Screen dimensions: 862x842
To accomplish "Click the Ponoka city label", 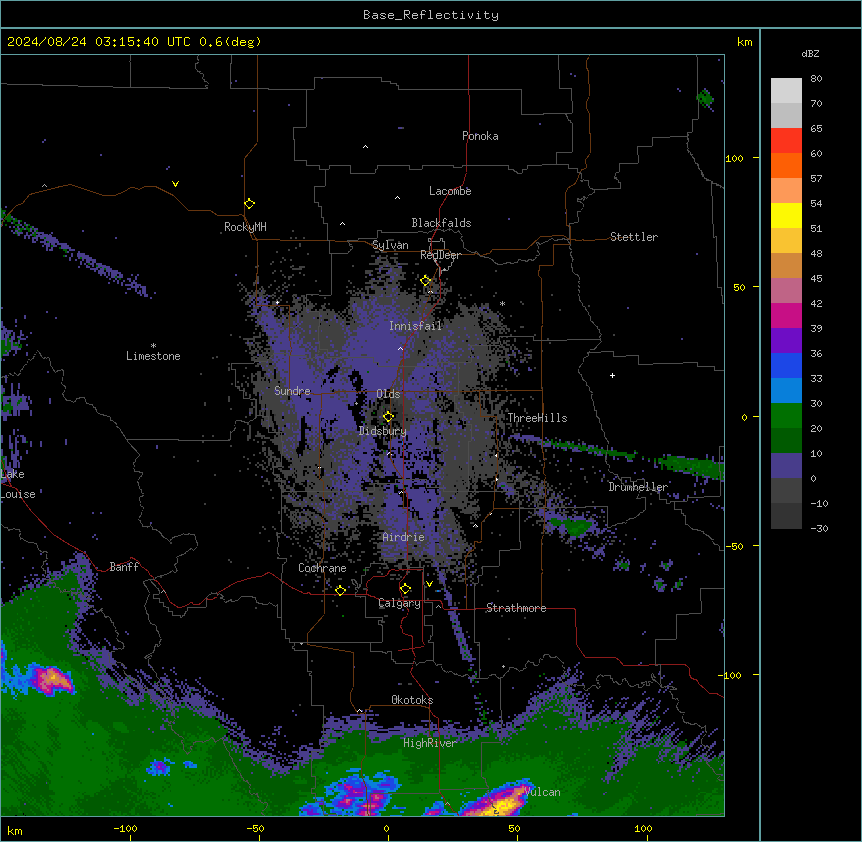I will tap(480, 136).
